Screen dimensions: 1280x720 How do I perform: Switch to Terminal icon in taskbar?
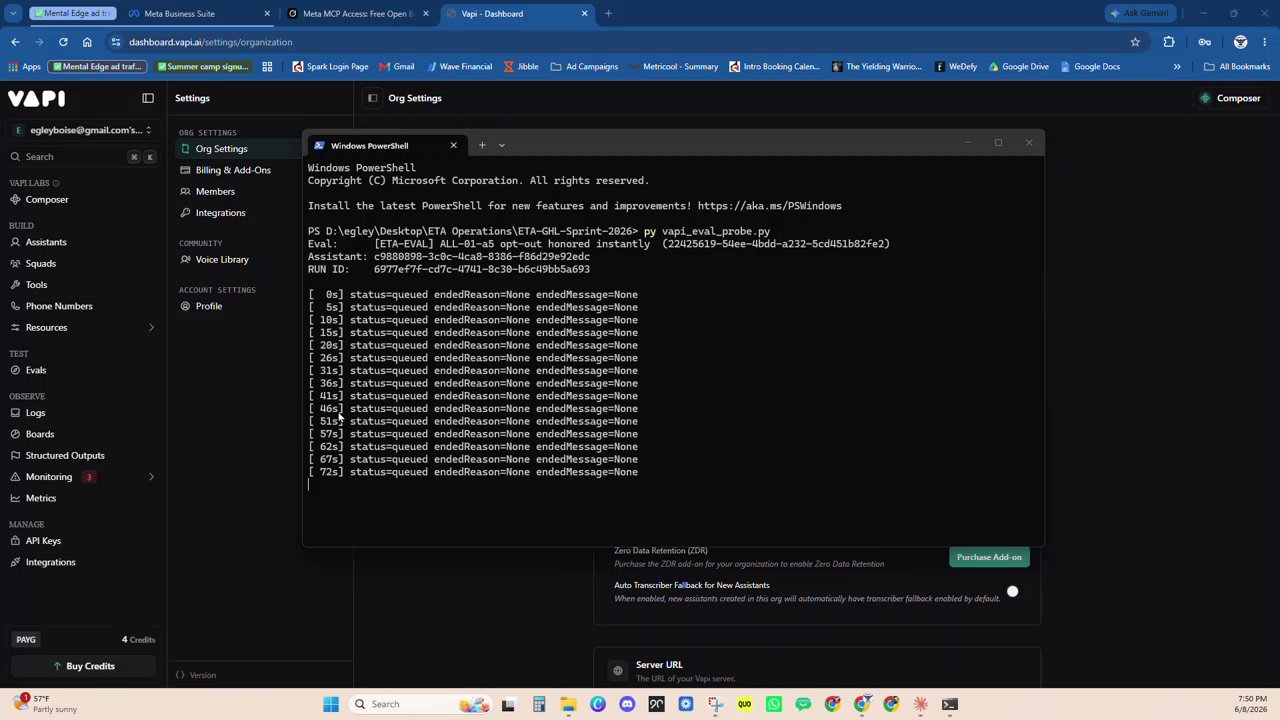[950, 704]
